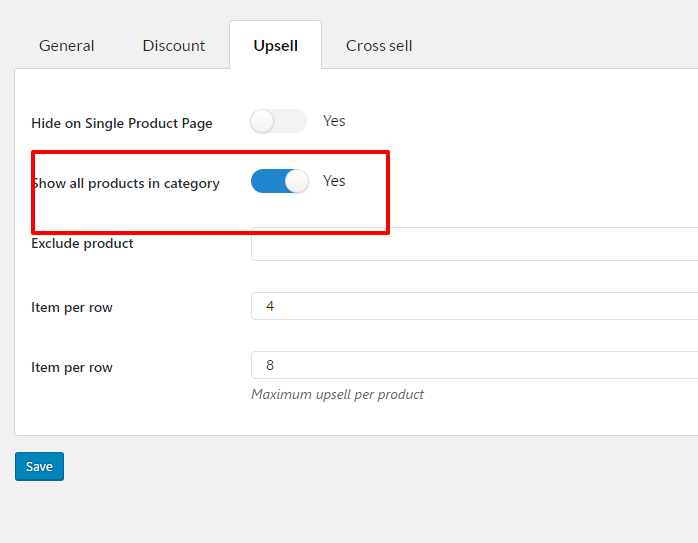Switch to the General tab
The width and height of the screenshot is (698, 543).
tap(66, 45)
